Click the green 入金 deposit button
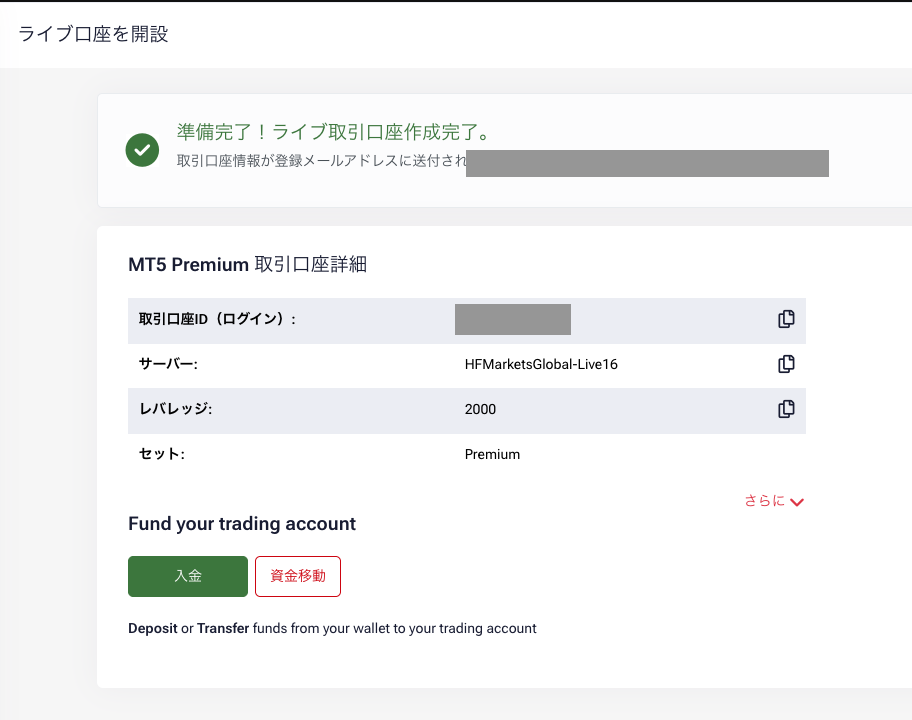The image size is (912, 720). click(x=188, y=576)
